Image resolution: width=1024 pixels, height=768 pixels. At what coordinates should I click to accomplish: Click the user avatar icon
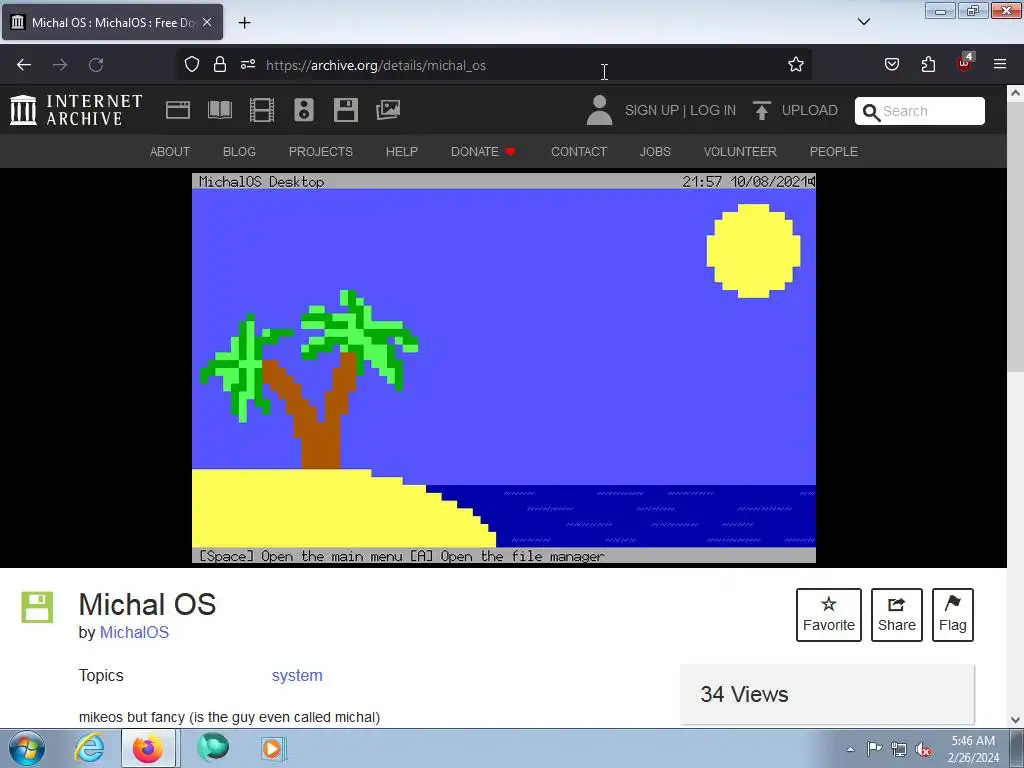599,110
